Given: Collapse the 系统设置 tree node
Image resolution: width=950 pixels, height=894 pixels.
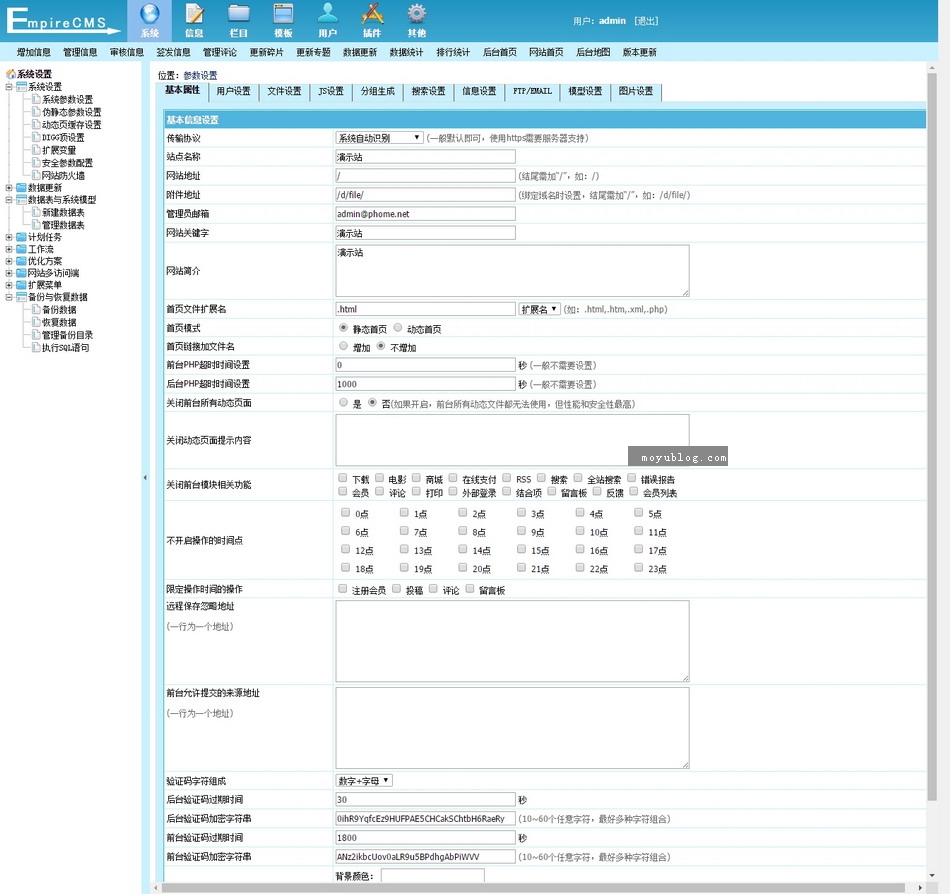Looking at the screenshot, I should (x=9, y=87).
